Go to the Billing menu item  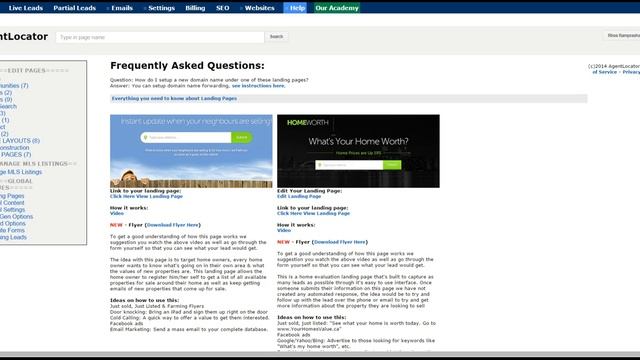tap(195, 8)
